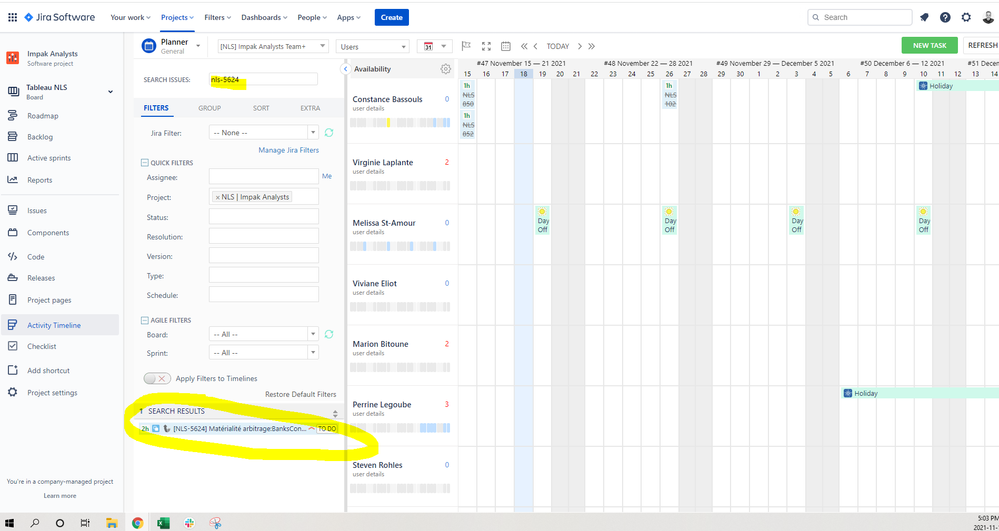The height and width of the screenshot is (531, 999).
Task: Open Backlog in the sidebar
Action: tap(40, 137)
